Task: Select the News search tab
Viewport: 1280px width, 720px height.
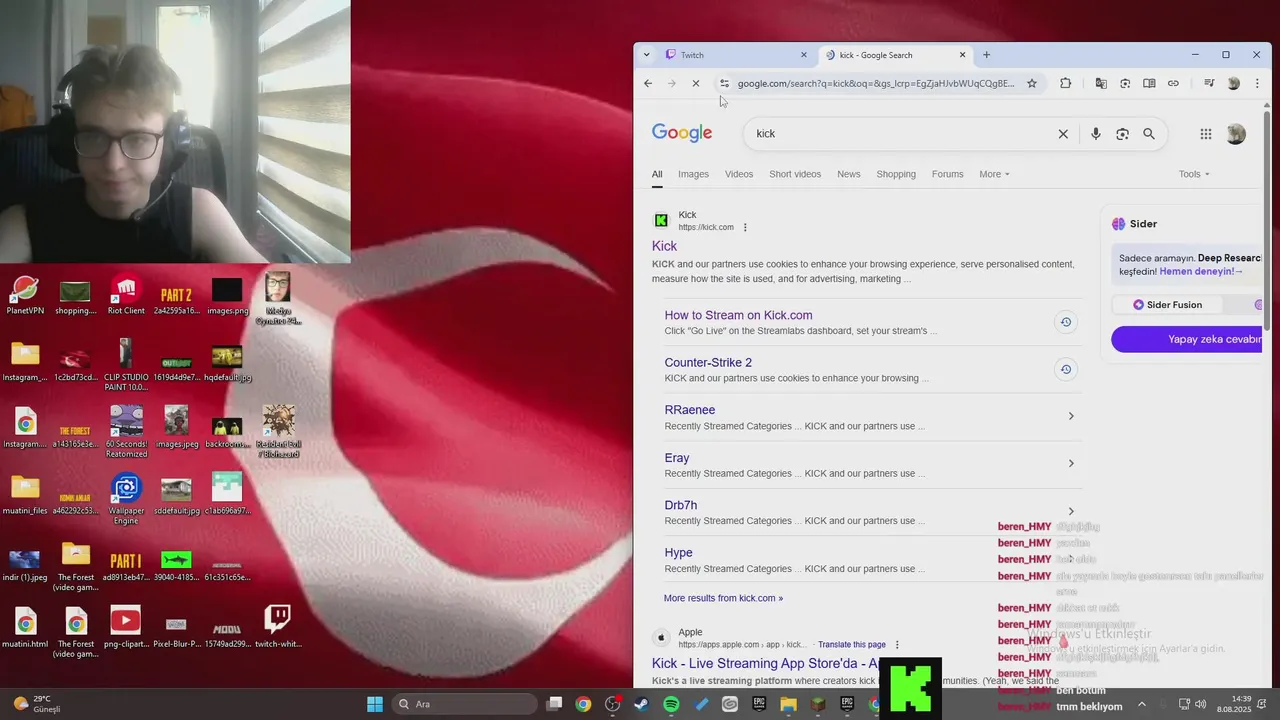Action: 849,174
